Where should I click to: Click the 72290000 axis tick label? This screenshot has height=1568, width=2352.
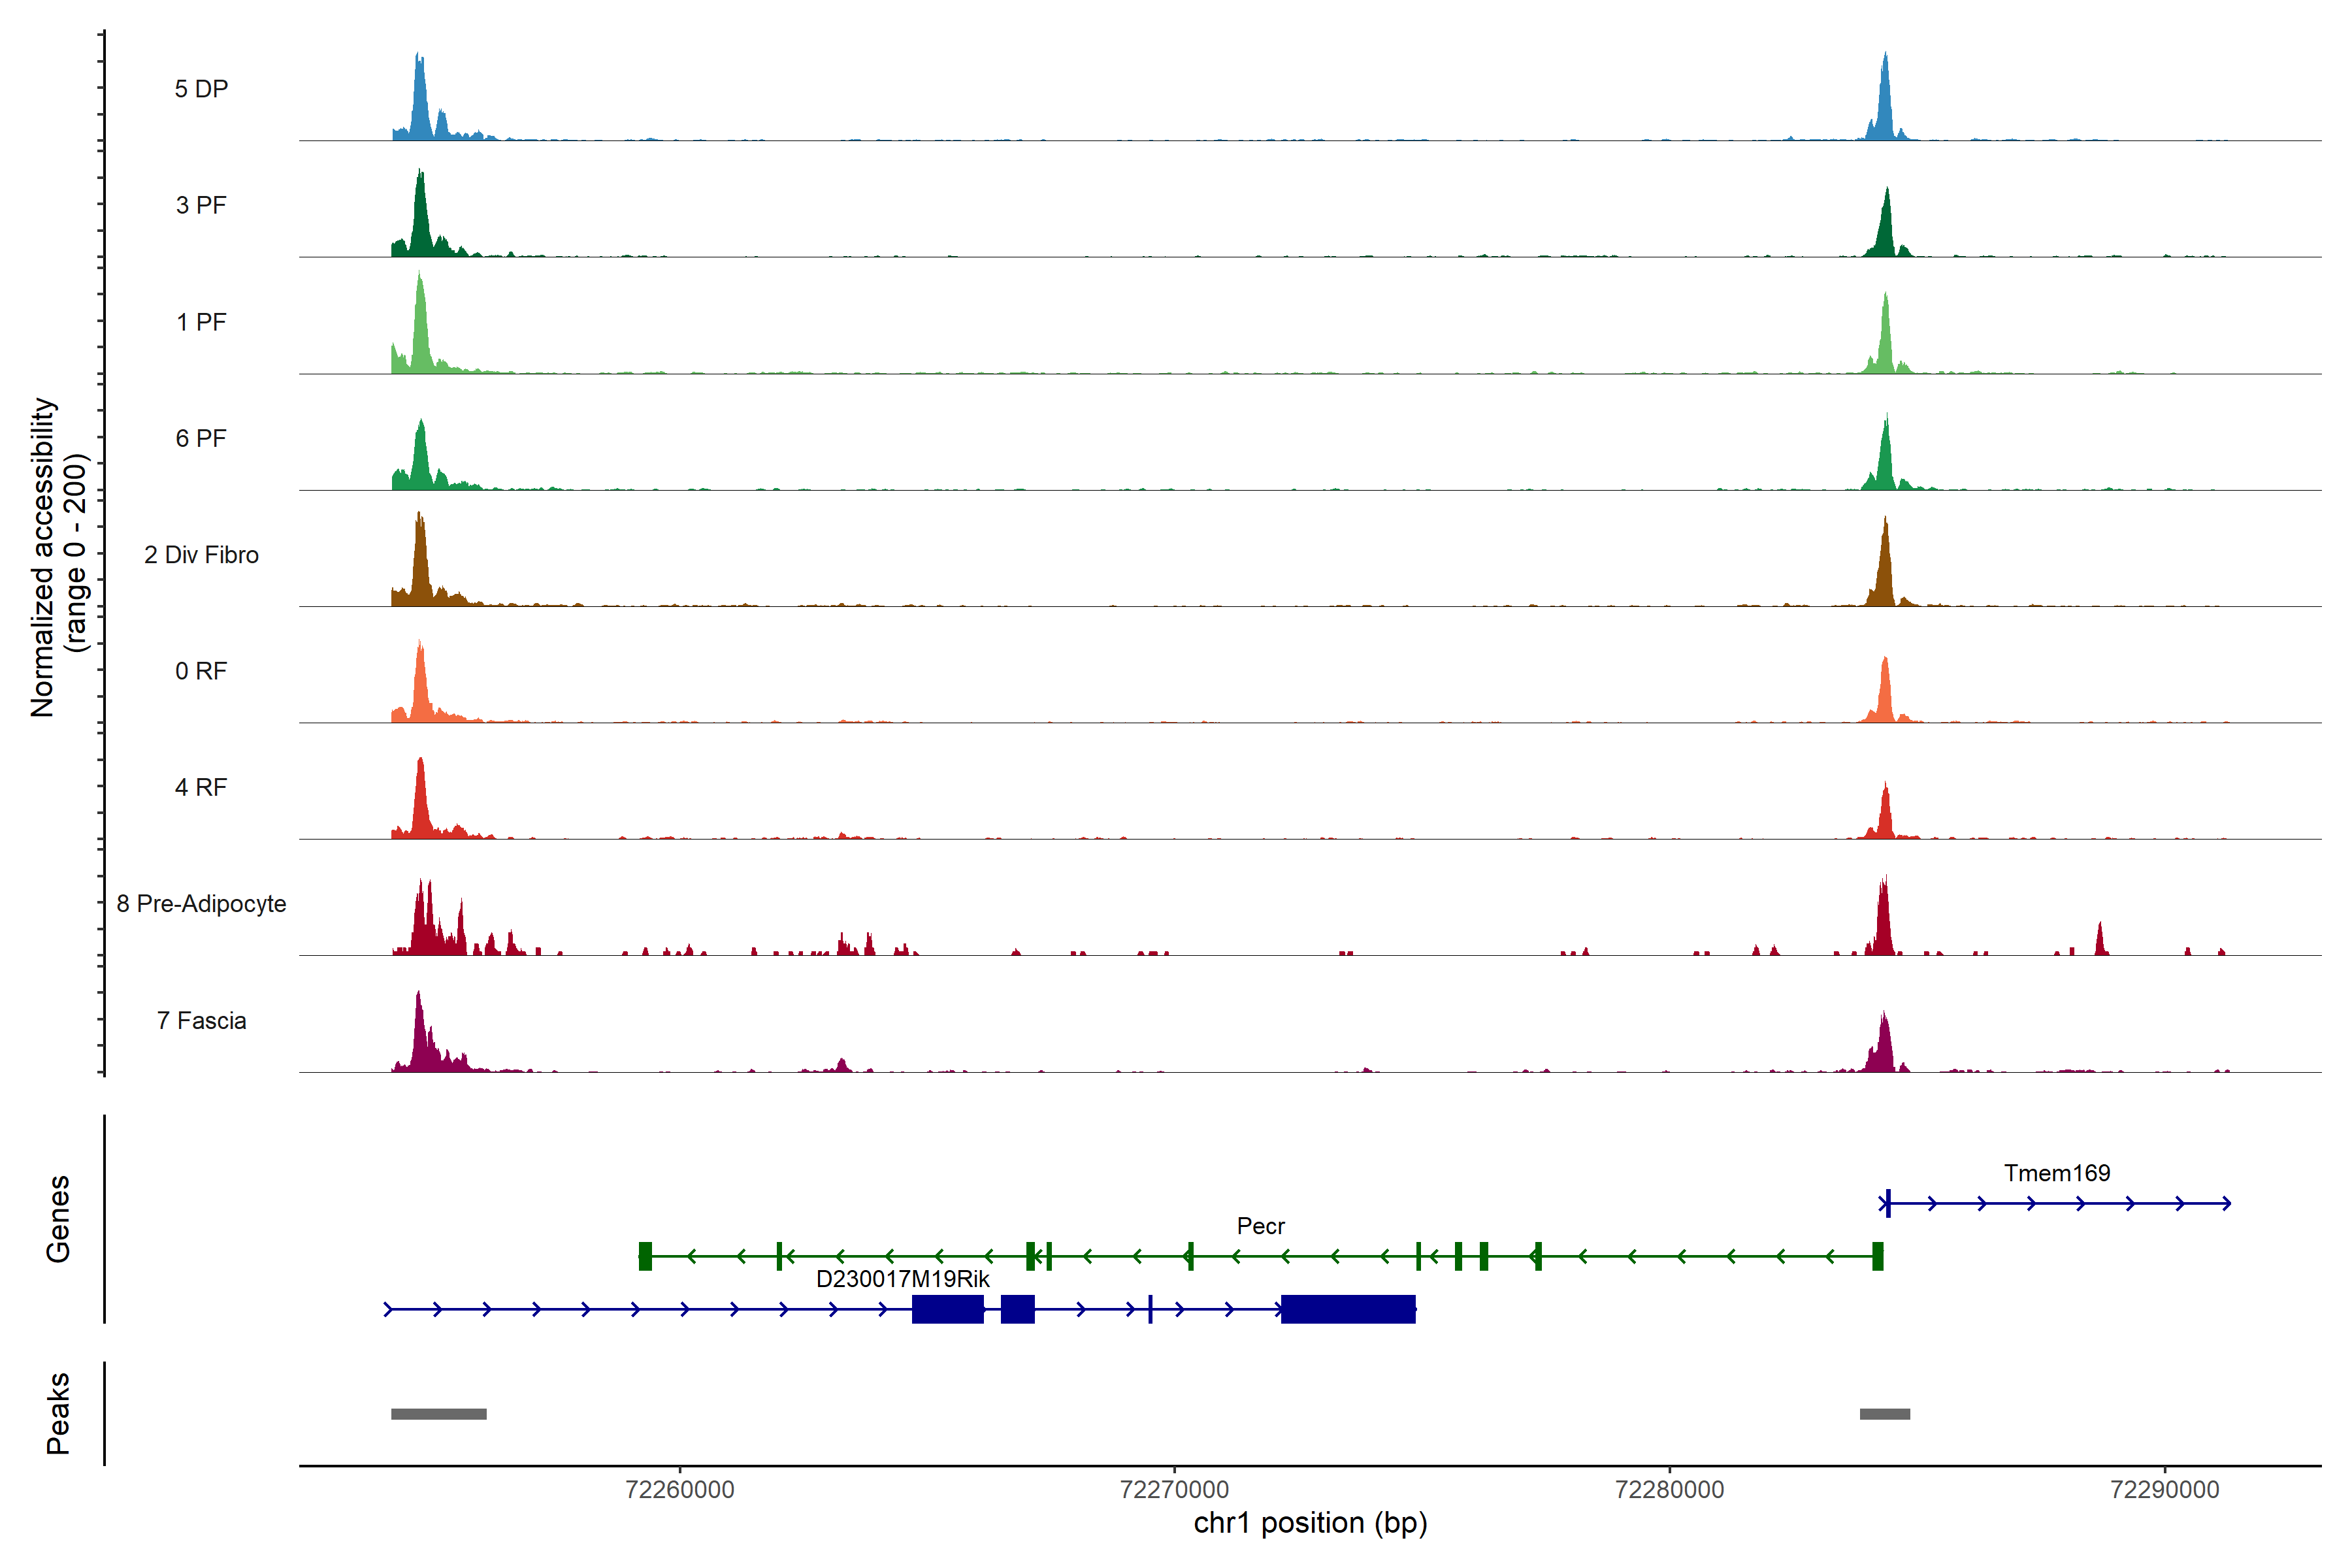[2164, 1490]
